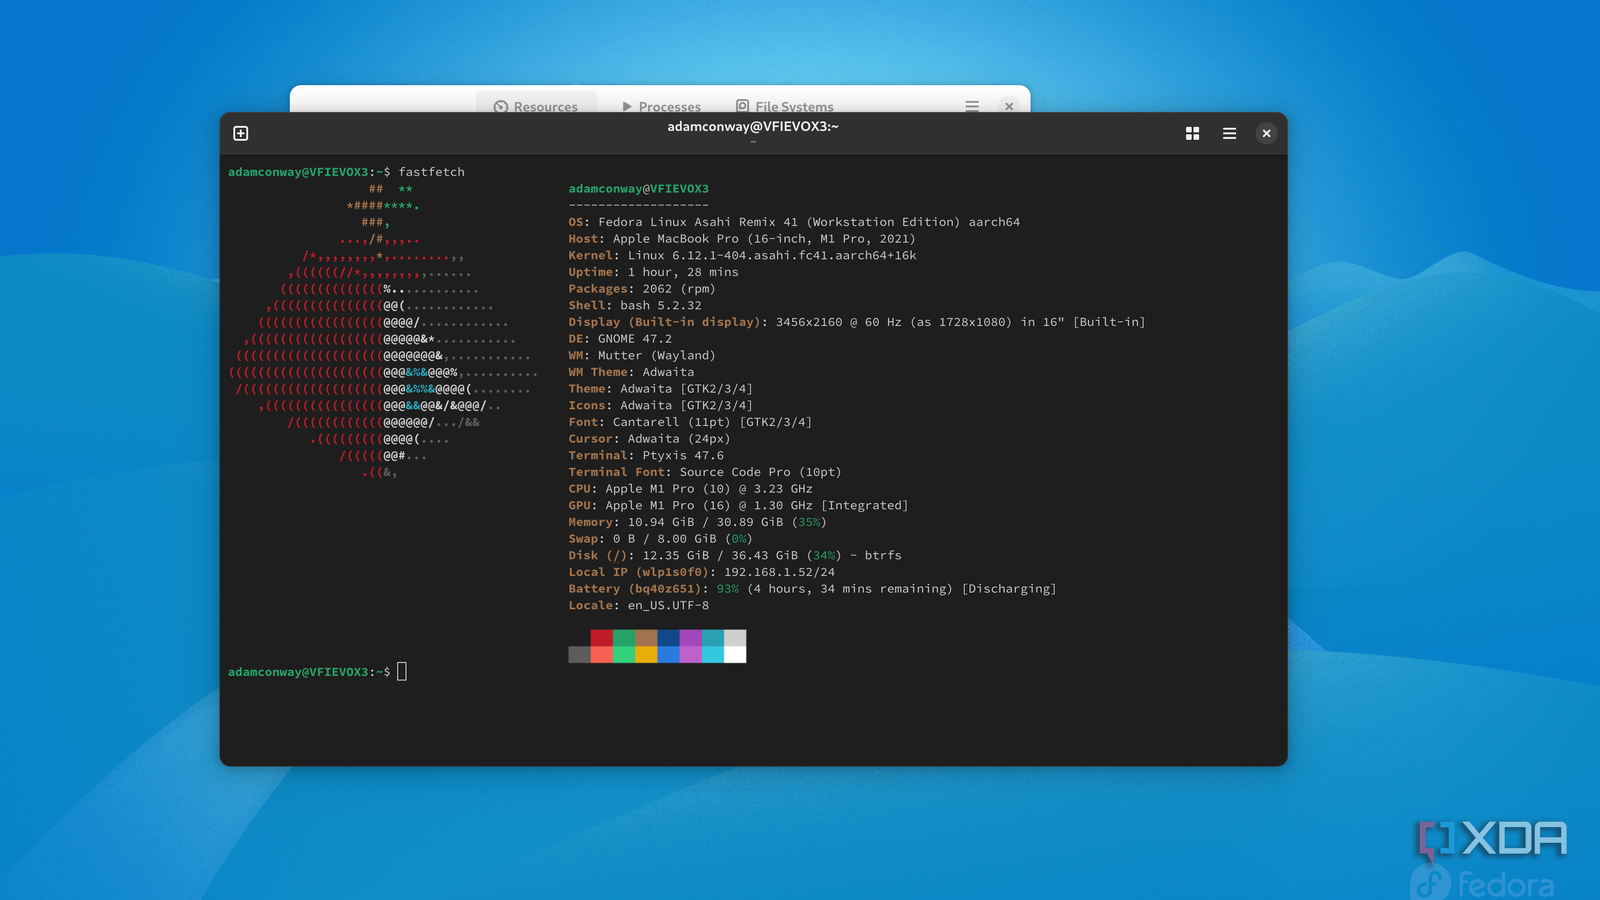The width and height of the screenshot is (1600, 900).
Task: Click the speedometer icon on the Resources tab
Action: click(x=502, y=106)
